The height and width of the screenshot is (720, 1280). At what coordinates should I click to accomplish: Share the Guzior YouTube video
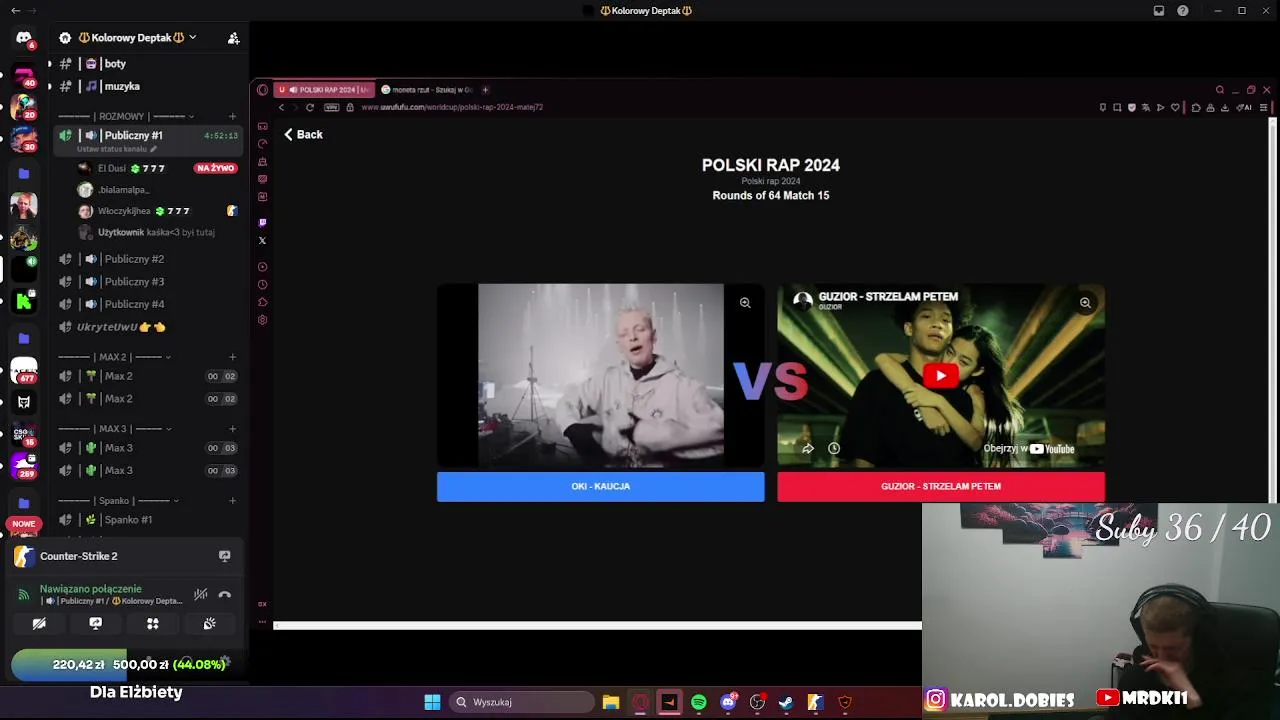tap(808, 448)
